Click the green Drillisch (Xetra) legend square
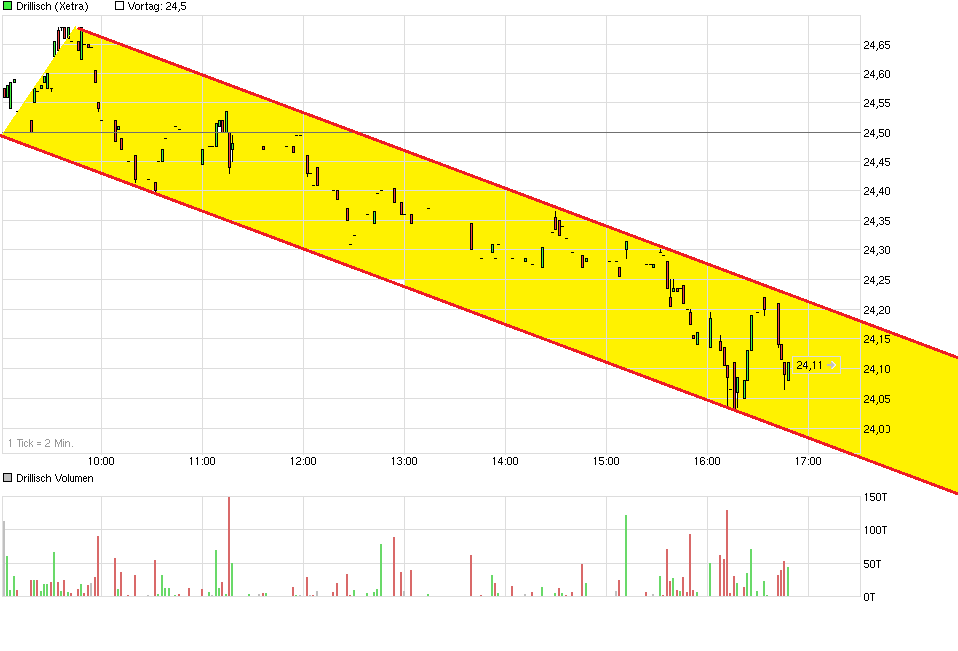Image resolution: width=958 pixels, height=651 pixels. pos(7,6)
